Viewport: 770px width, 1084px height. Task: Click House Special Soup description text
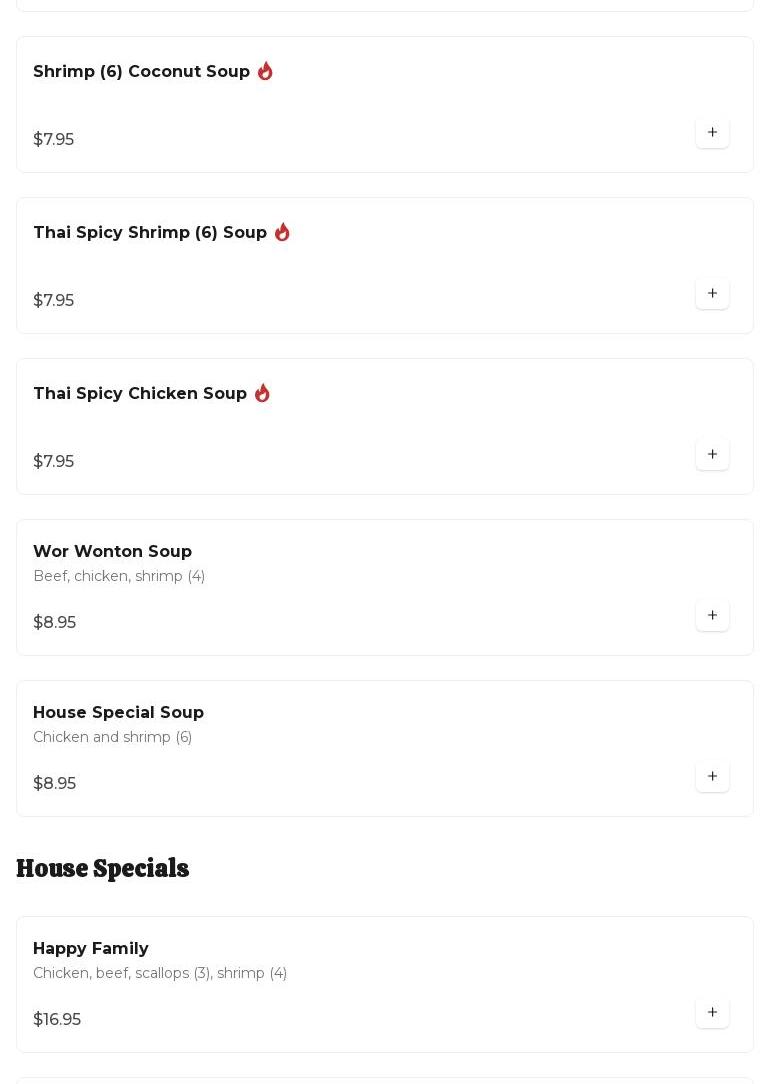pos(112,737)
